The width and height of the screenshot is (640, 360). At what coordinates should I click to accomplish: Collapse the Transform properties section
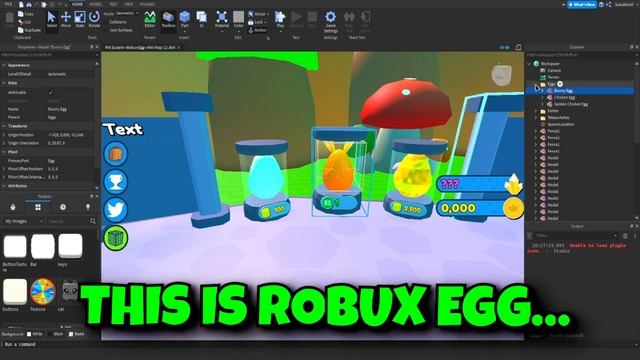(x=4, y=126)
